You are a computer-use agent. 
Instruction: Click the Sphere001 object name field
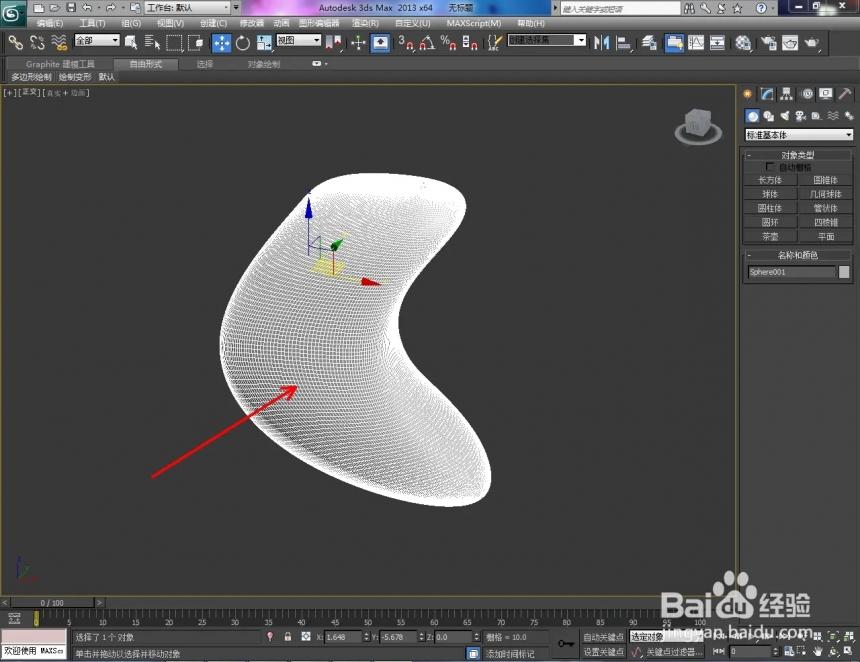792,272
